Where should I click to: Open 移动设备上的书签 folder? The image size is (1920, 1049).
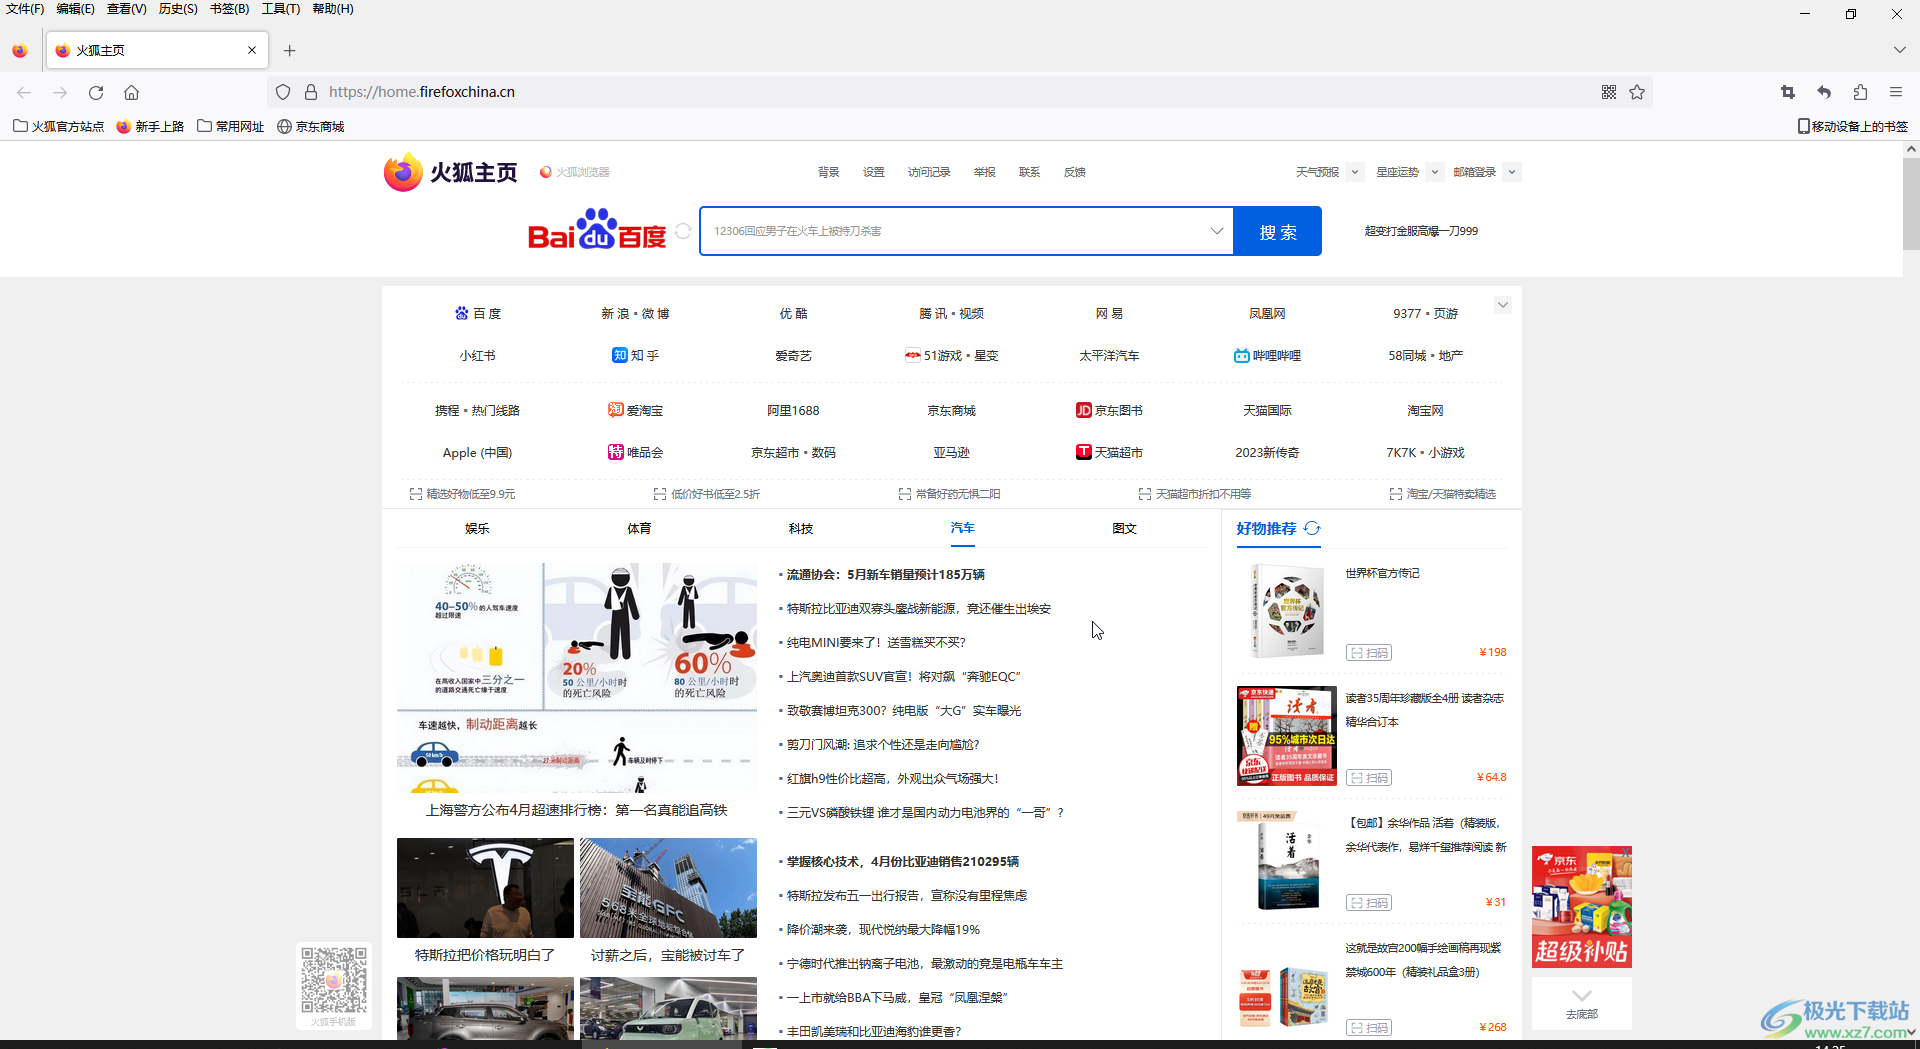[1853, 126]
